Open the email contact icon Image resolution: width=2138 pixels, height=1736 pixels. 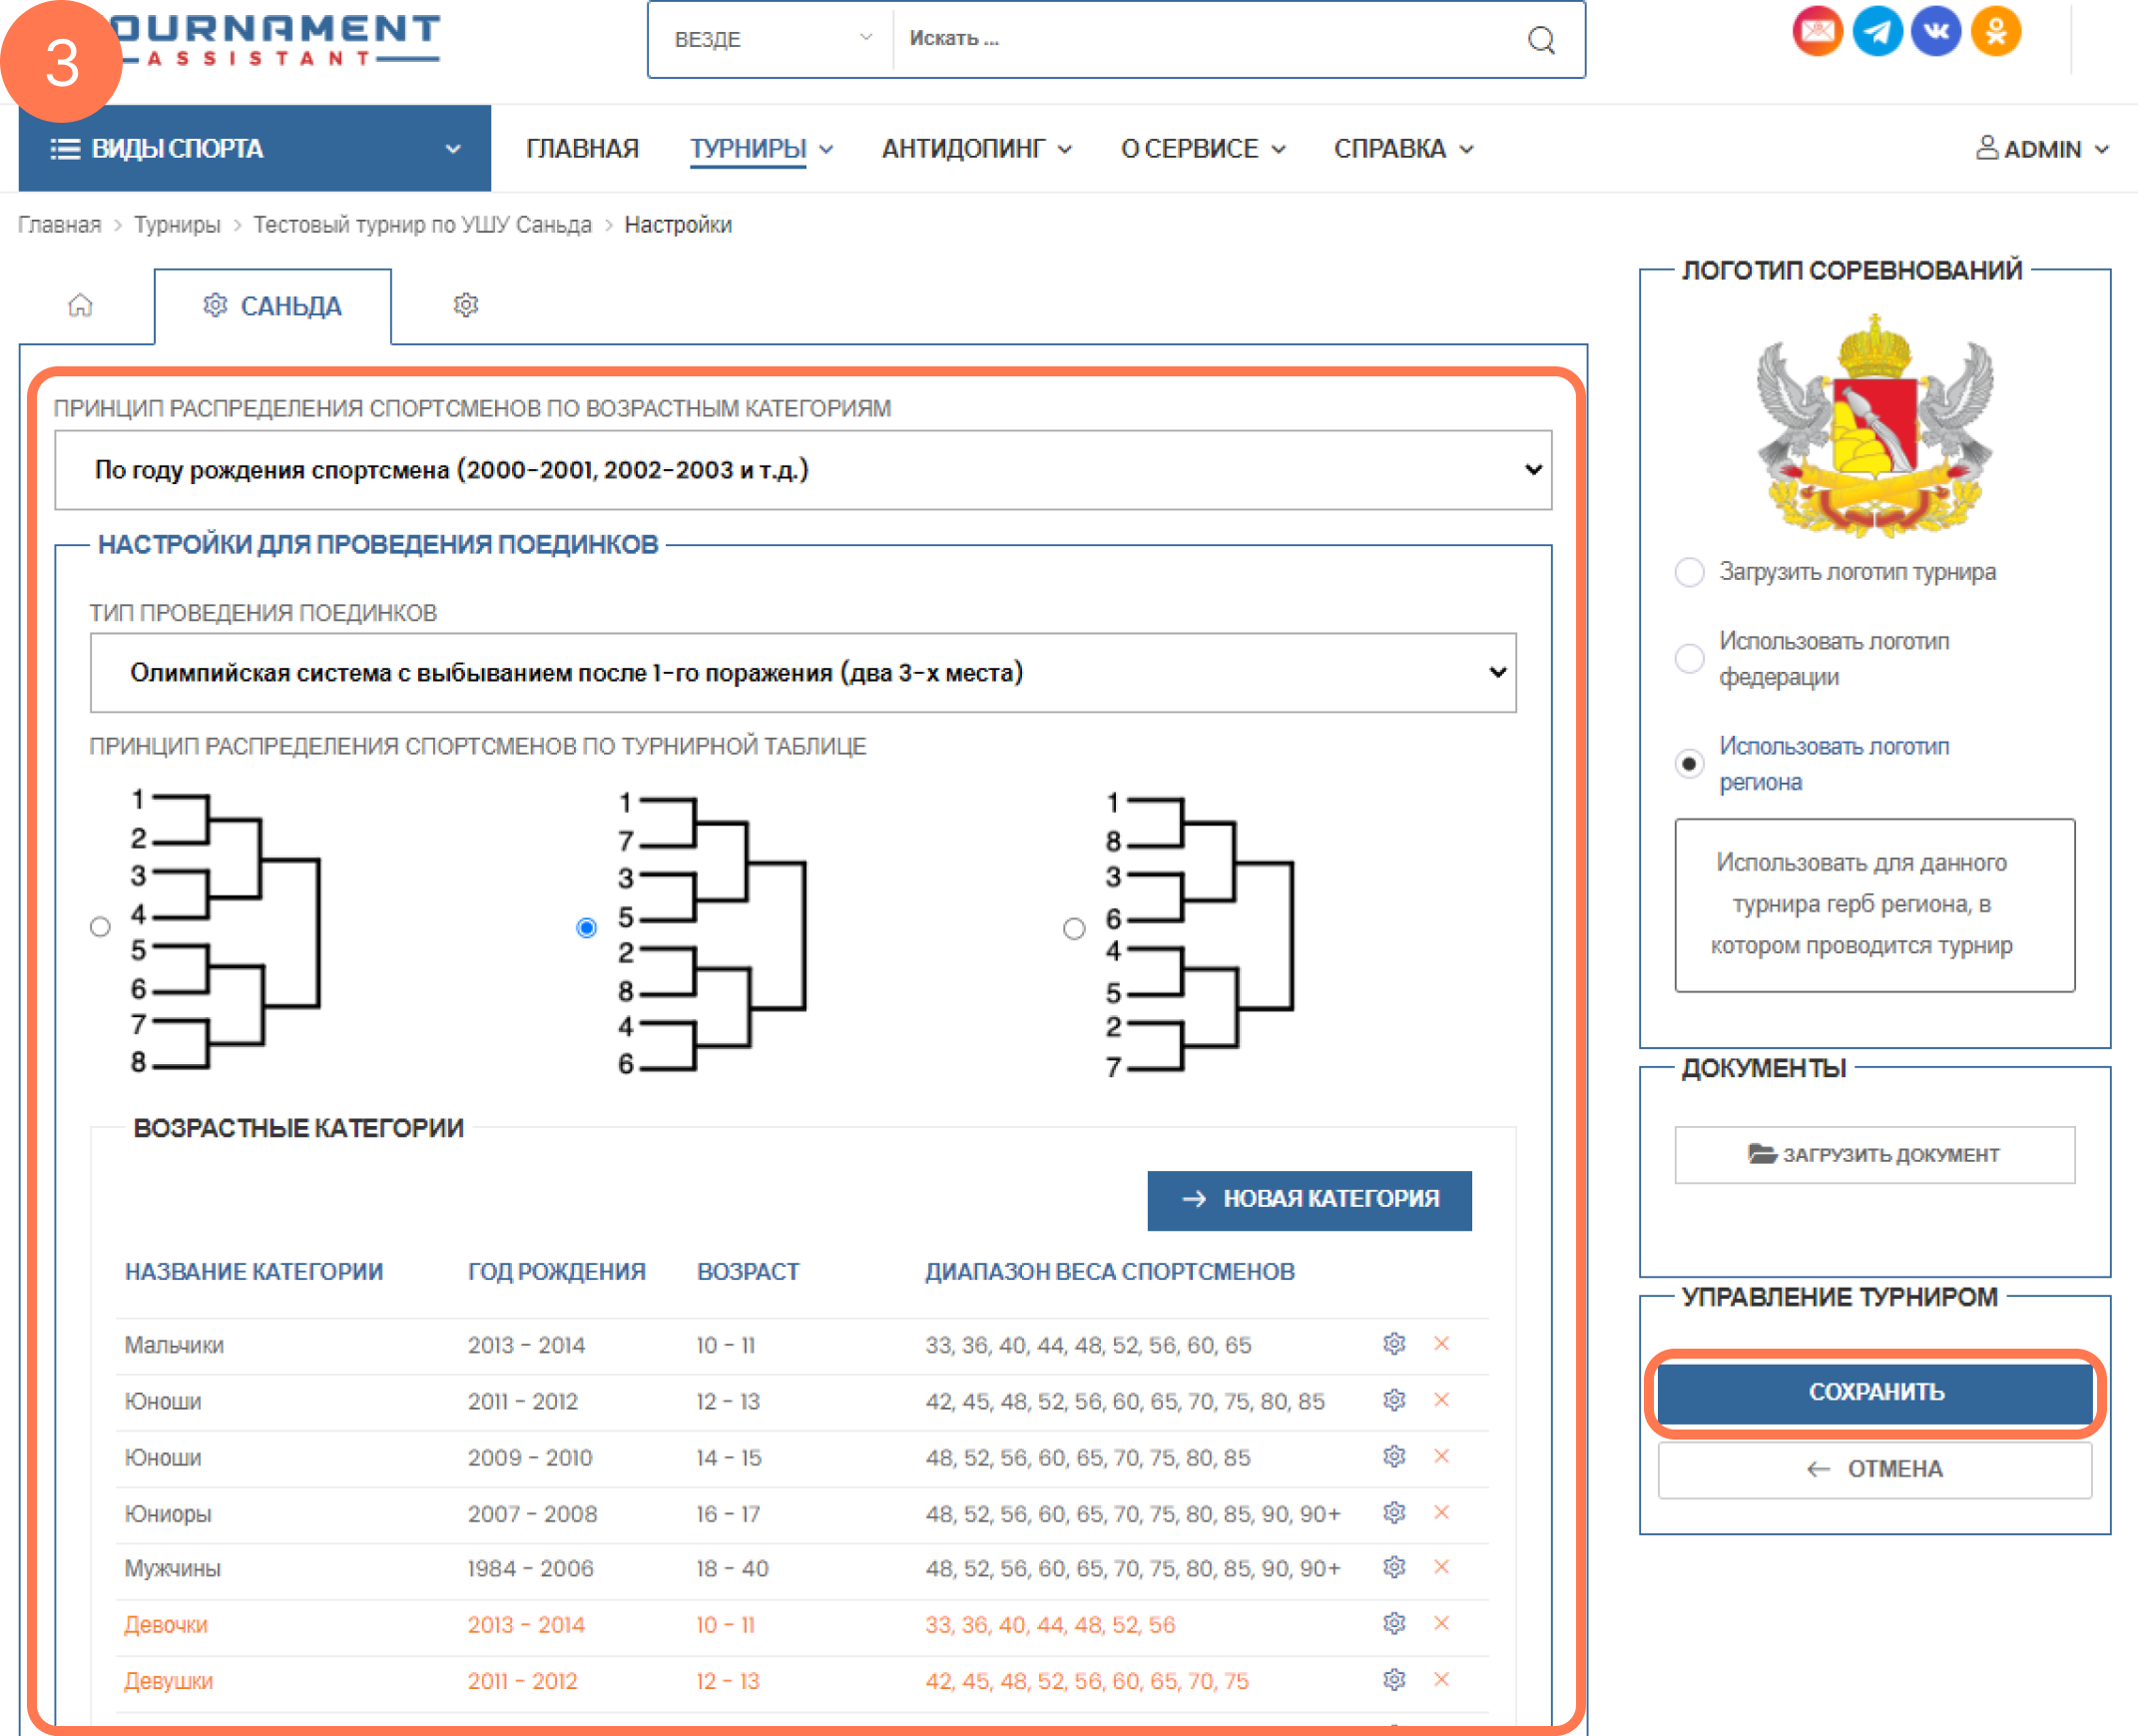1816,32
